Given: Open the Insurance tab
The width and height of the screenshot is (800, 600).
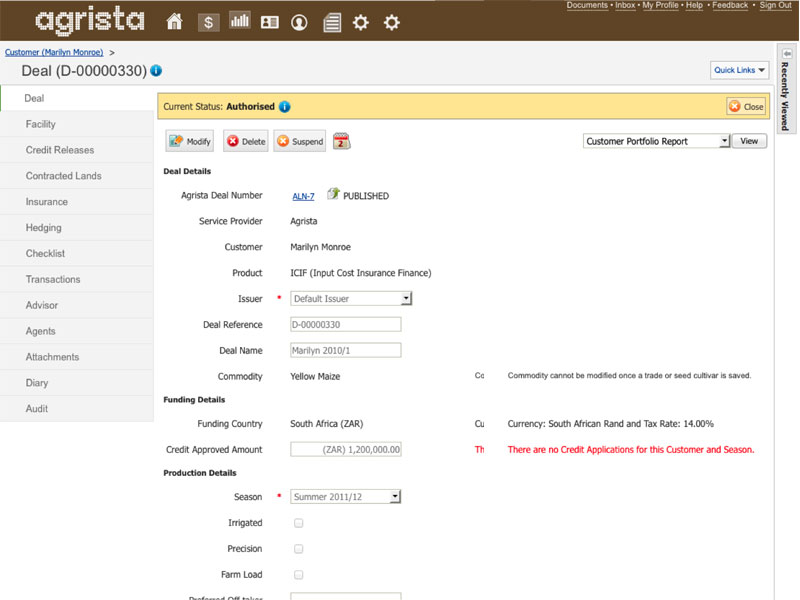Looking at the screenshot, I should (77, 202).
